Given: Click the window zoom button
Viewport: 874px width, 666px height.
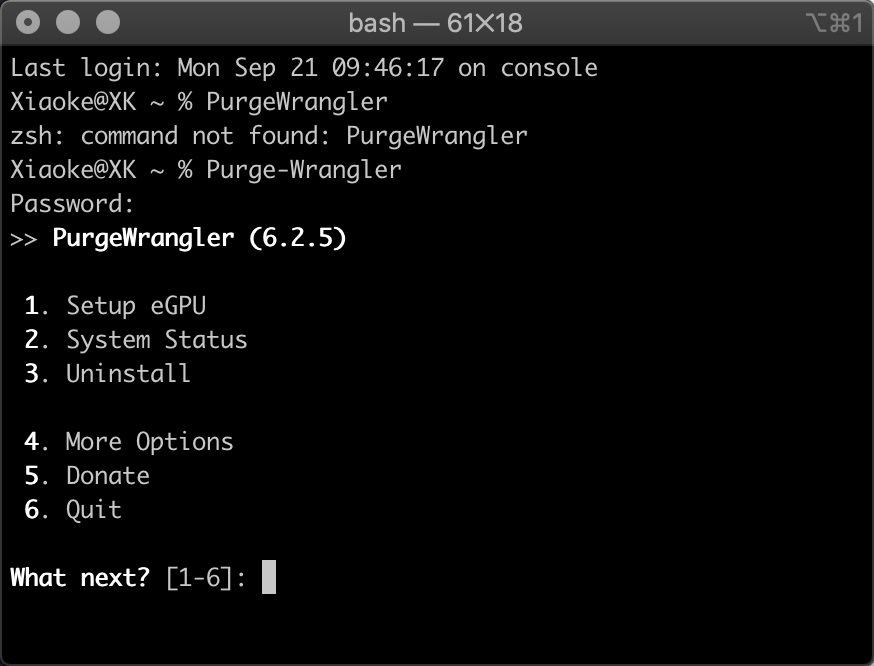Looking at the screenshot, I should pyautogui.click(x=107, y=21).
